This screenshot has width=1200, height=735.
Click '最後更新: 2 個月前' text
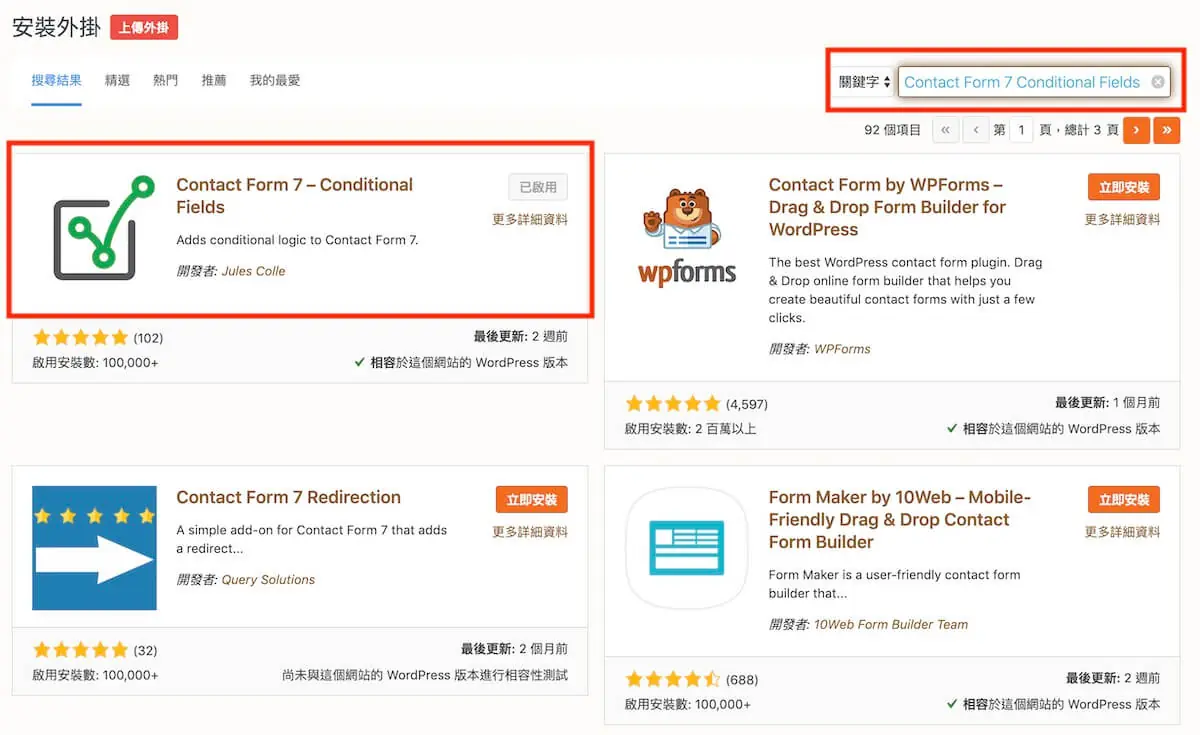[514, 649]
